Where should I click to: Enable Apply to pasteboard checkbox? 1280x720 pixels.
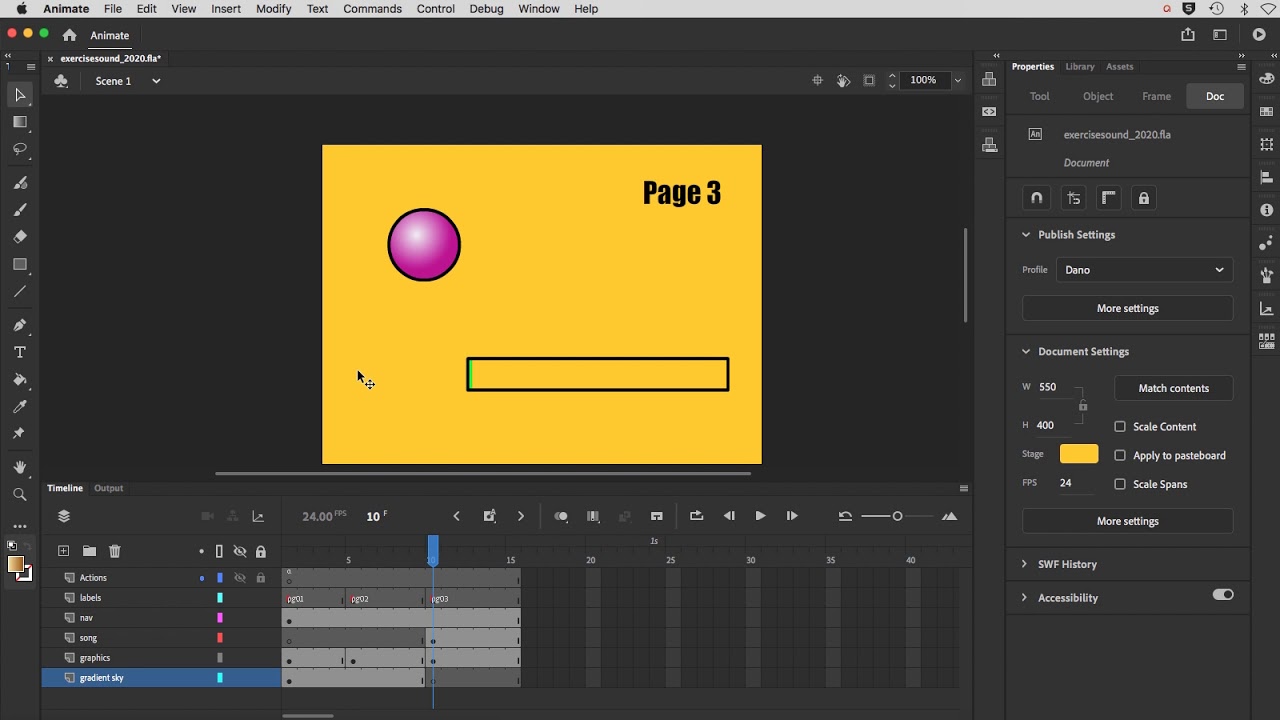tap(1120, 455)
